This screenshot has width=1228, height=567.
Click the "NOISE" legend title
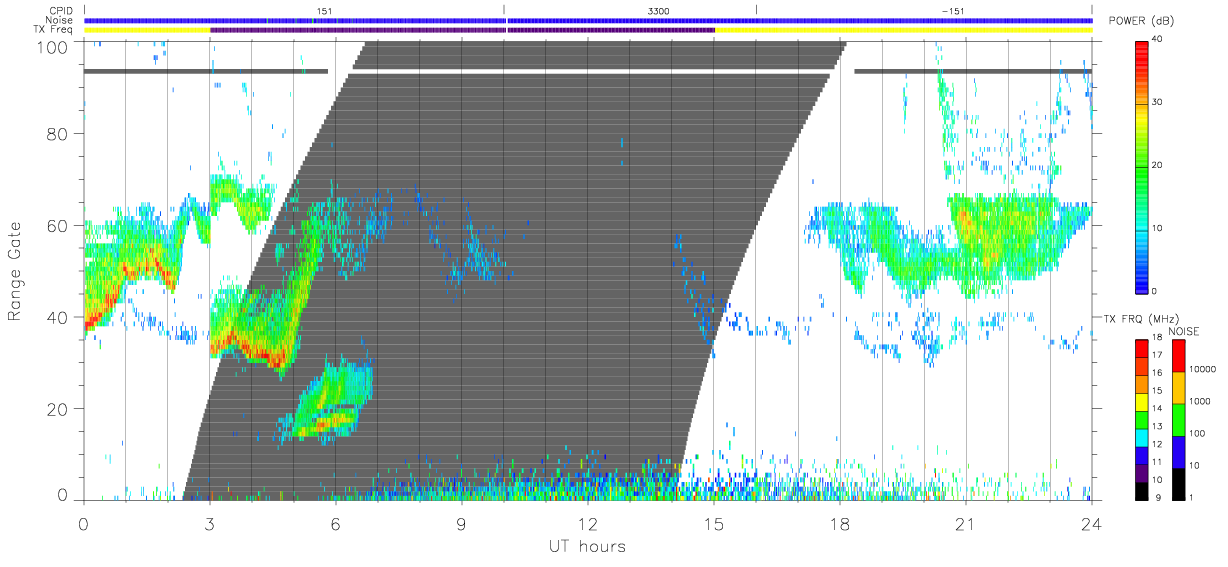tap(1183, 330)
